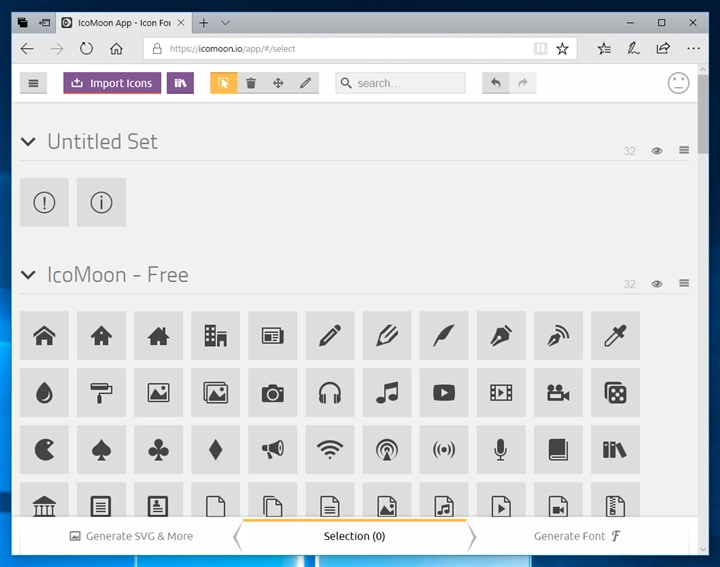The image size is (720, 567).
Task: Open the IcoMoon main hamburger menu
Action: pyautogui.click(x=34, y=83)
